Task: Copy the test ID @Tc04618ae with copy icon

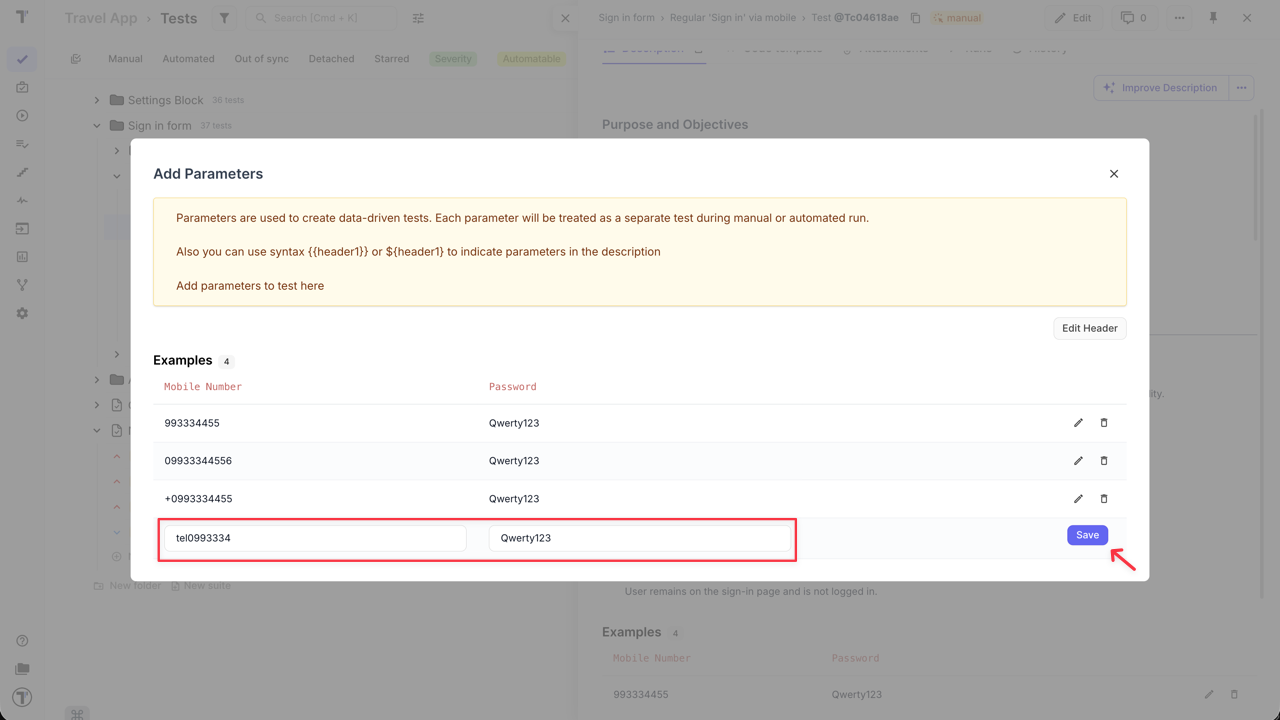Action: pos(913,17)
